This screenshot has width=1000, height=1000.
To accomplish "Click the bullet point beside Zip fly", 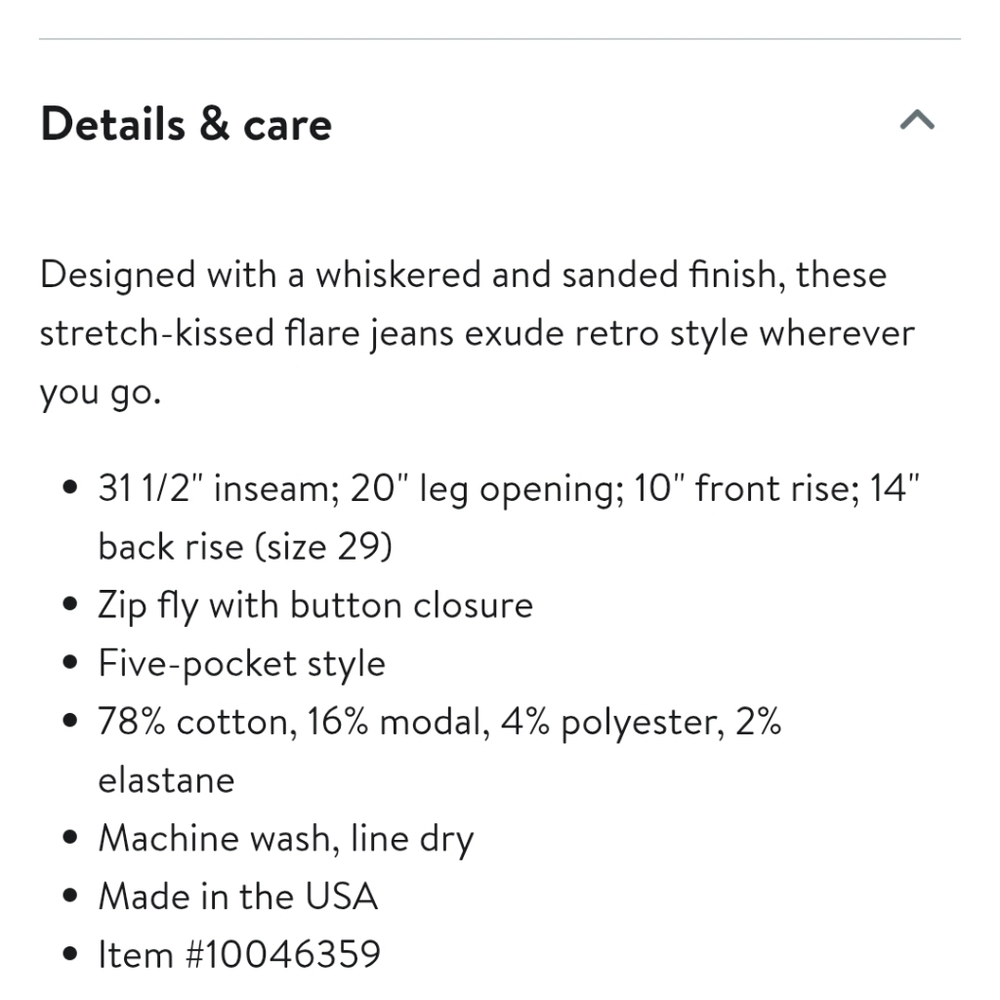I will click(70, 605).
